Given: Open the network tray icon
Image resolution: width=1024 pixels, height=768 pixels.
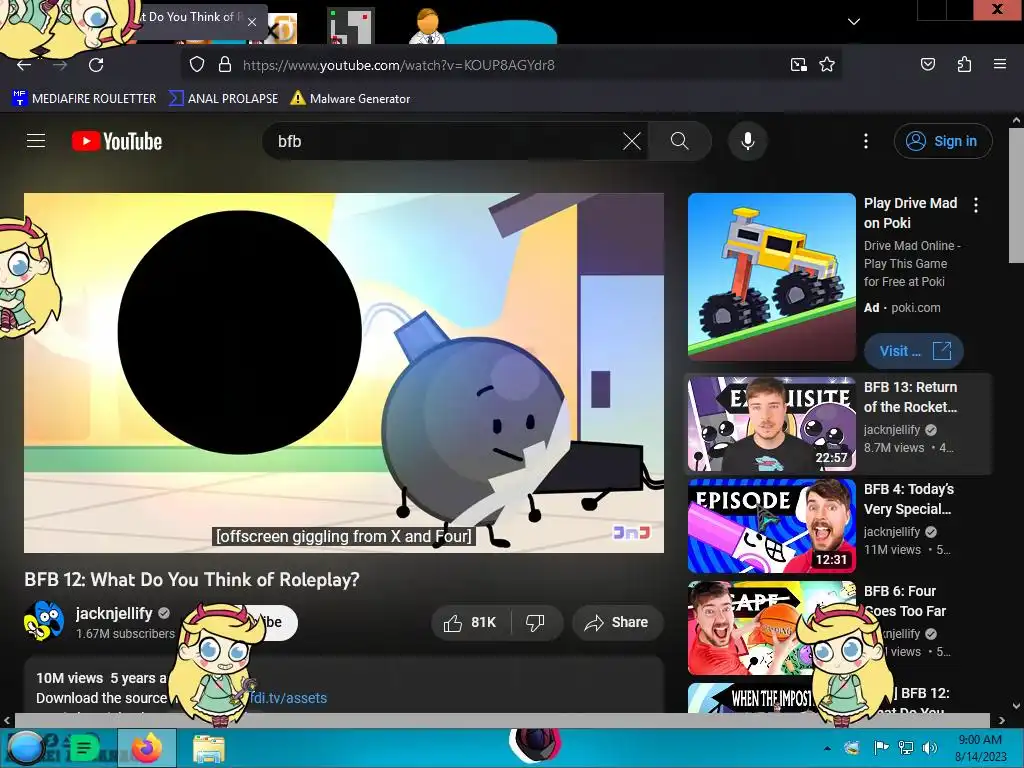Looking at the screenshot, I should [906, 748].
